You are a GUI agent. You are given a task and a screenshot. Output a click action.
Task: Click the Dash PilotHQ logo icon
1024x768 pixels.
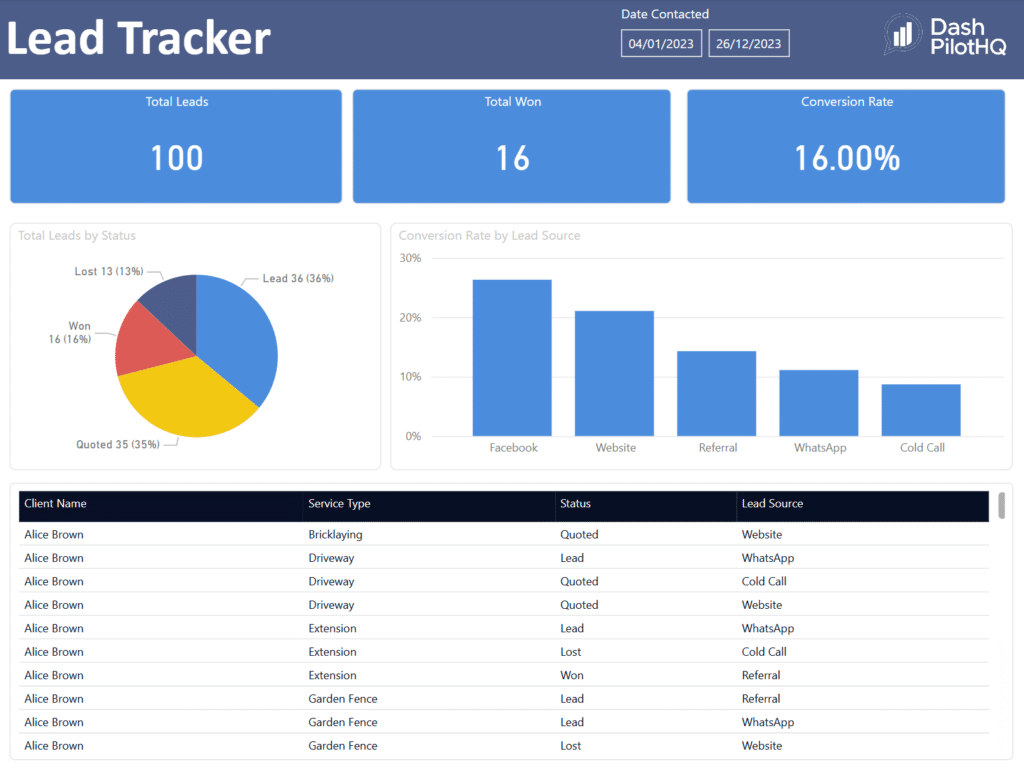(903, 36)
